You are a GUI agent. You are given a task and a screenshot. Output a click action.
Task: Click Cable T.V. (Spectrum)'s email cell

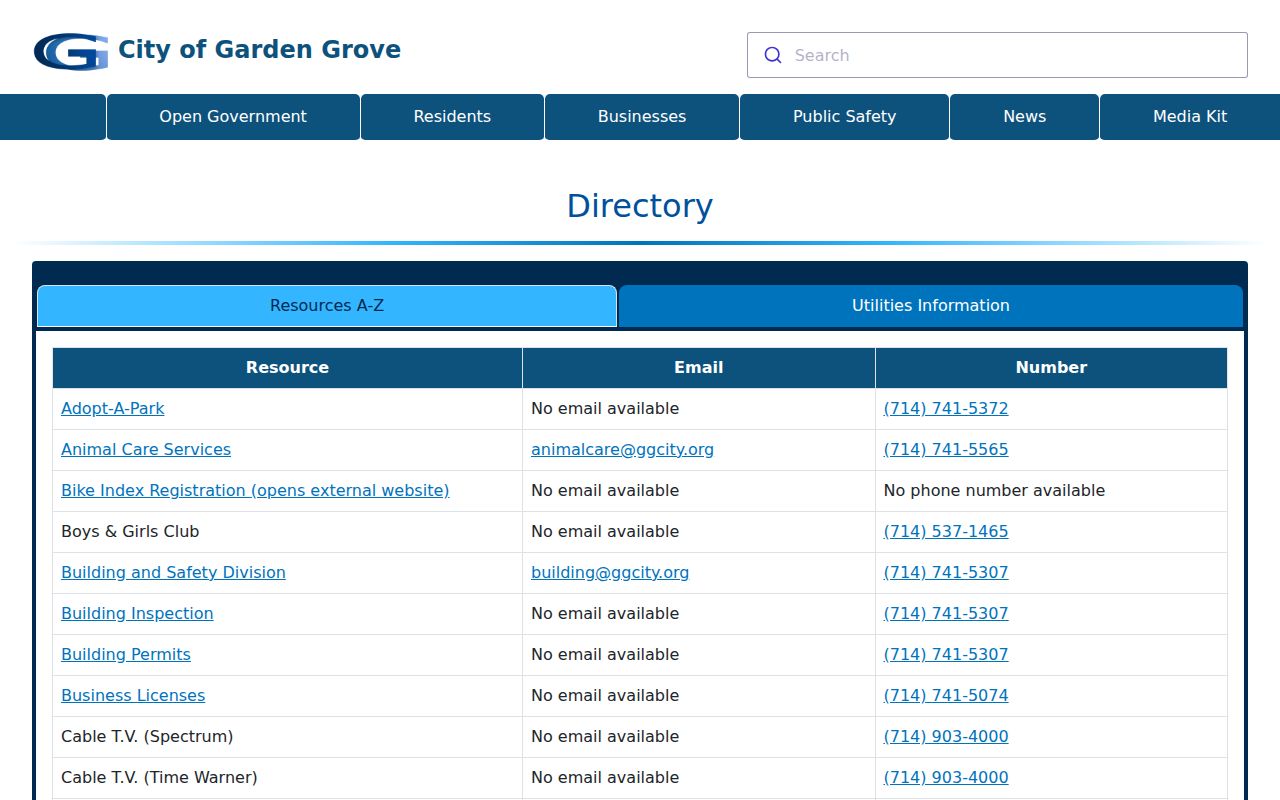(x=698, y=736)
